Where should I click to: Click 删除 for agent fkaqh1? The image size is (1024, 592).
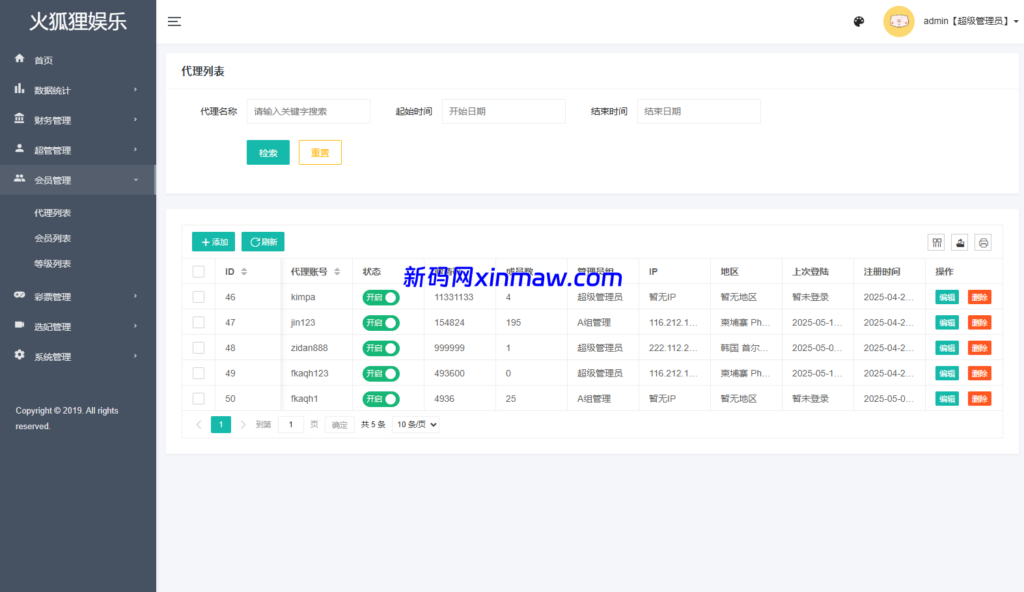pyautogui.click(x=980, y=399)
